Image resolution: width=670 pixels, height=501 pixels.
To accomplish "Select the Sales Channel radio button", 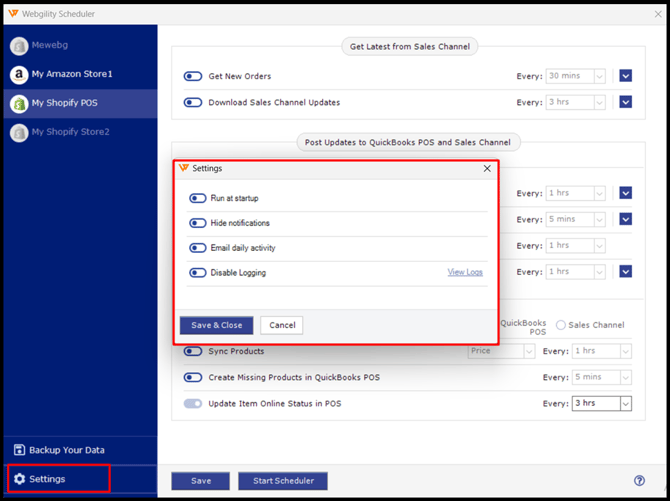I will [561, 325].
